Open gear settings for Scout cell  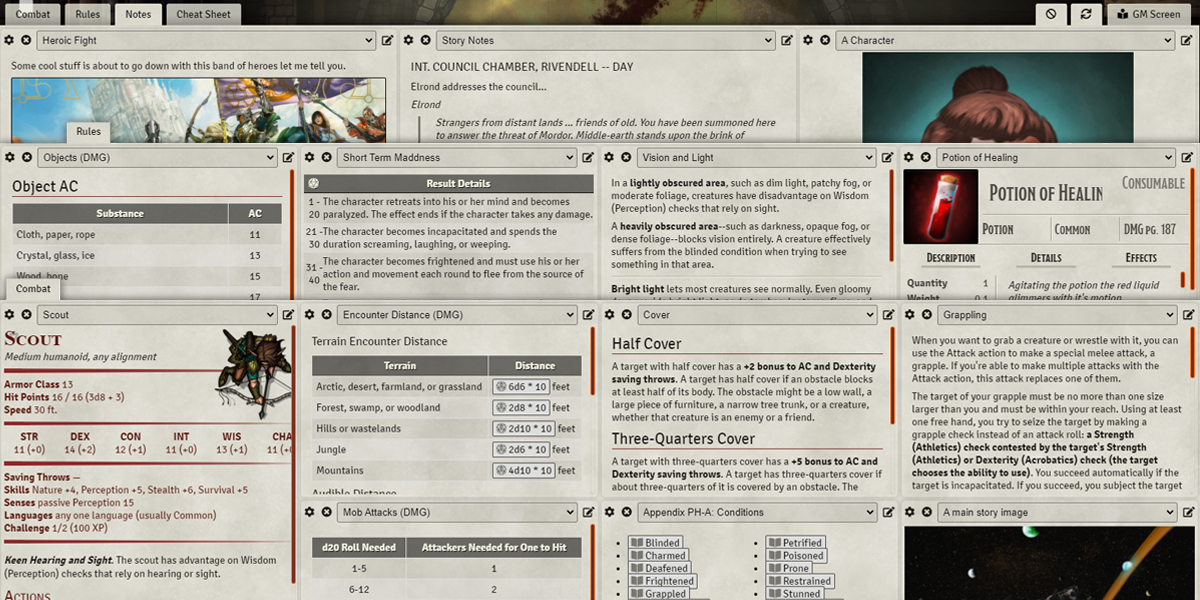tap(10, 315)
